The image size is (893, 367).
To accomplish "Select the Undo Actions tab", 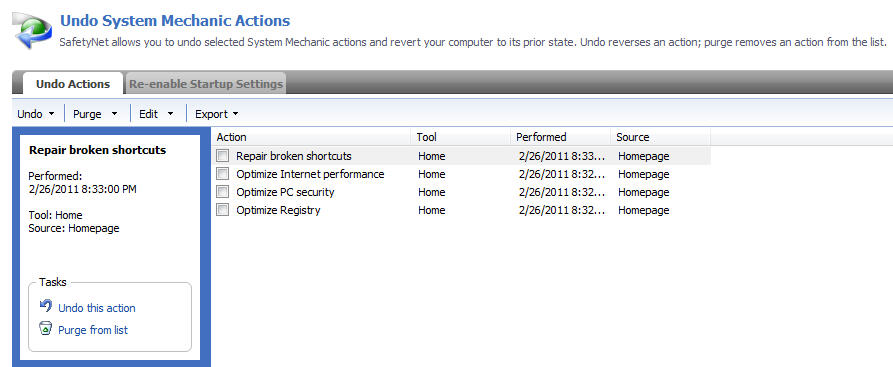I will [73, 84].
